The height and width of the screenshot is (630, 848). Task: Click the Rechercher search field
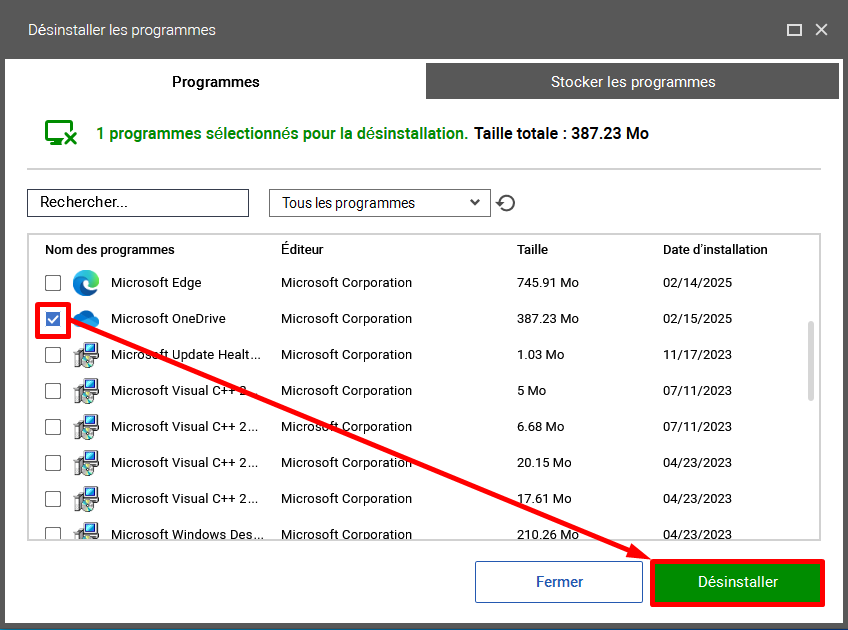click(x=138, y=203)
